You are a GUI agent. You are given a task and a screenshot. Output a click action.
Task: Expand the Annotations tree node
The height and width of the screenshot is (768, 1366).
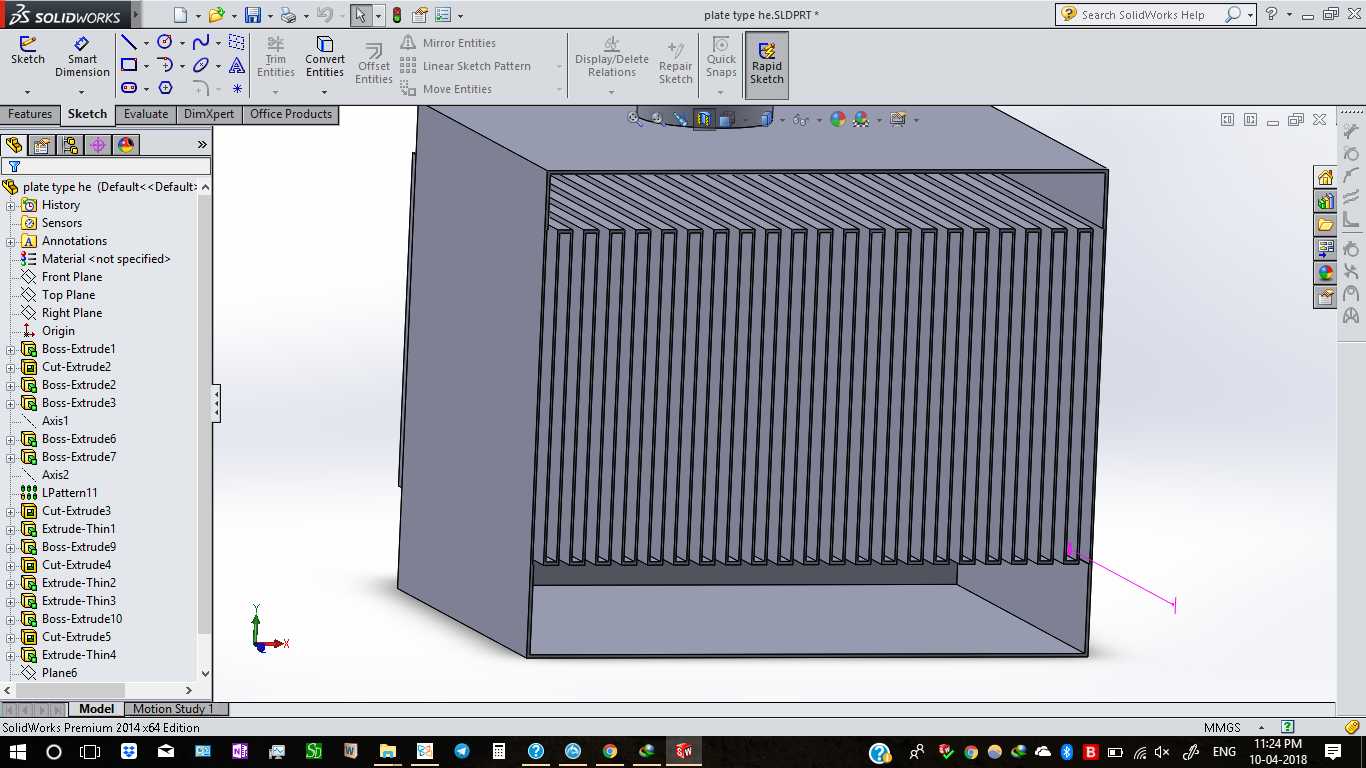coord(11,241)
